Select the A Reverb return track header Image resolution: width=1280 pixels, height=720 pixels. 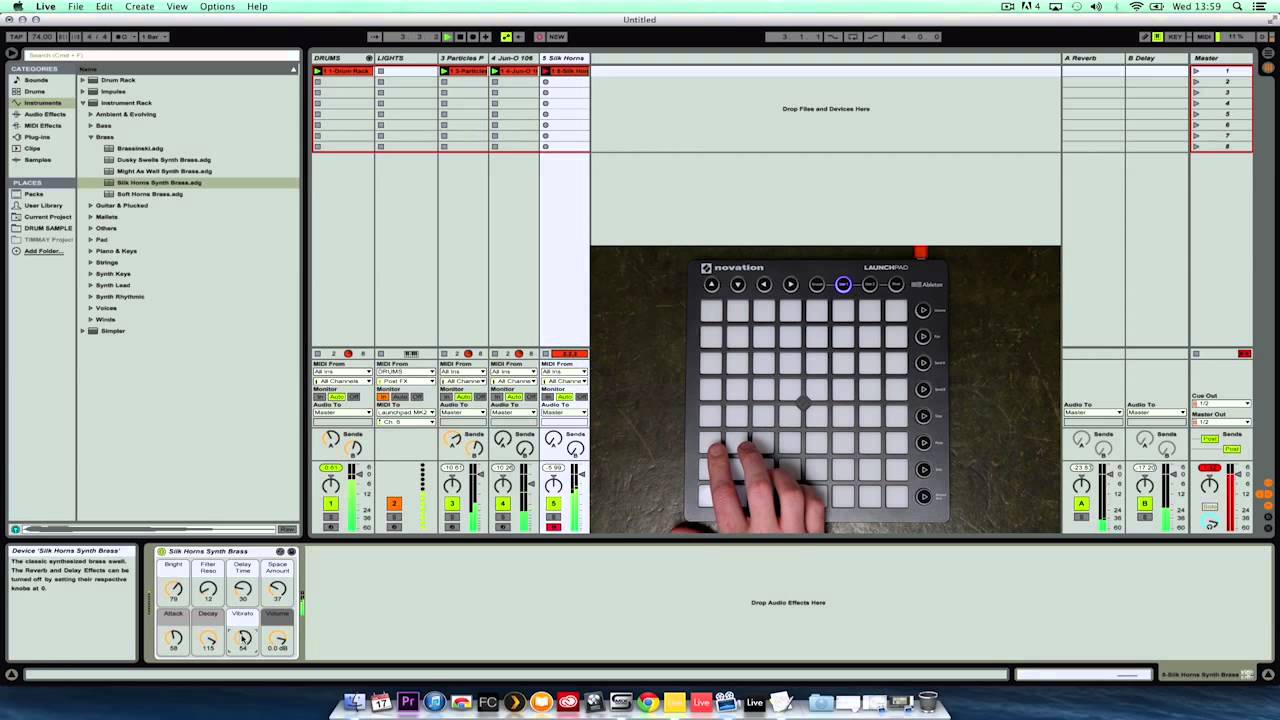[x=1093, y=58]
